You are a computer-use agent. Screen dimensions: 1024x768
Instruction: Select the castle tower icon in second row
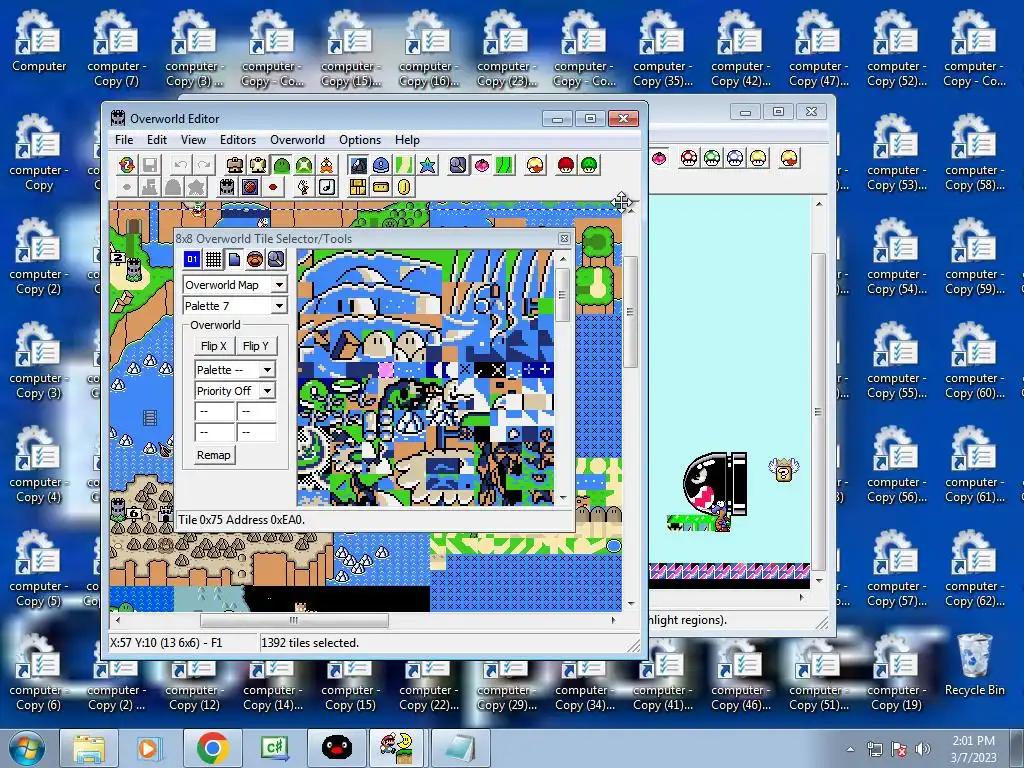[x=227, y=187]
